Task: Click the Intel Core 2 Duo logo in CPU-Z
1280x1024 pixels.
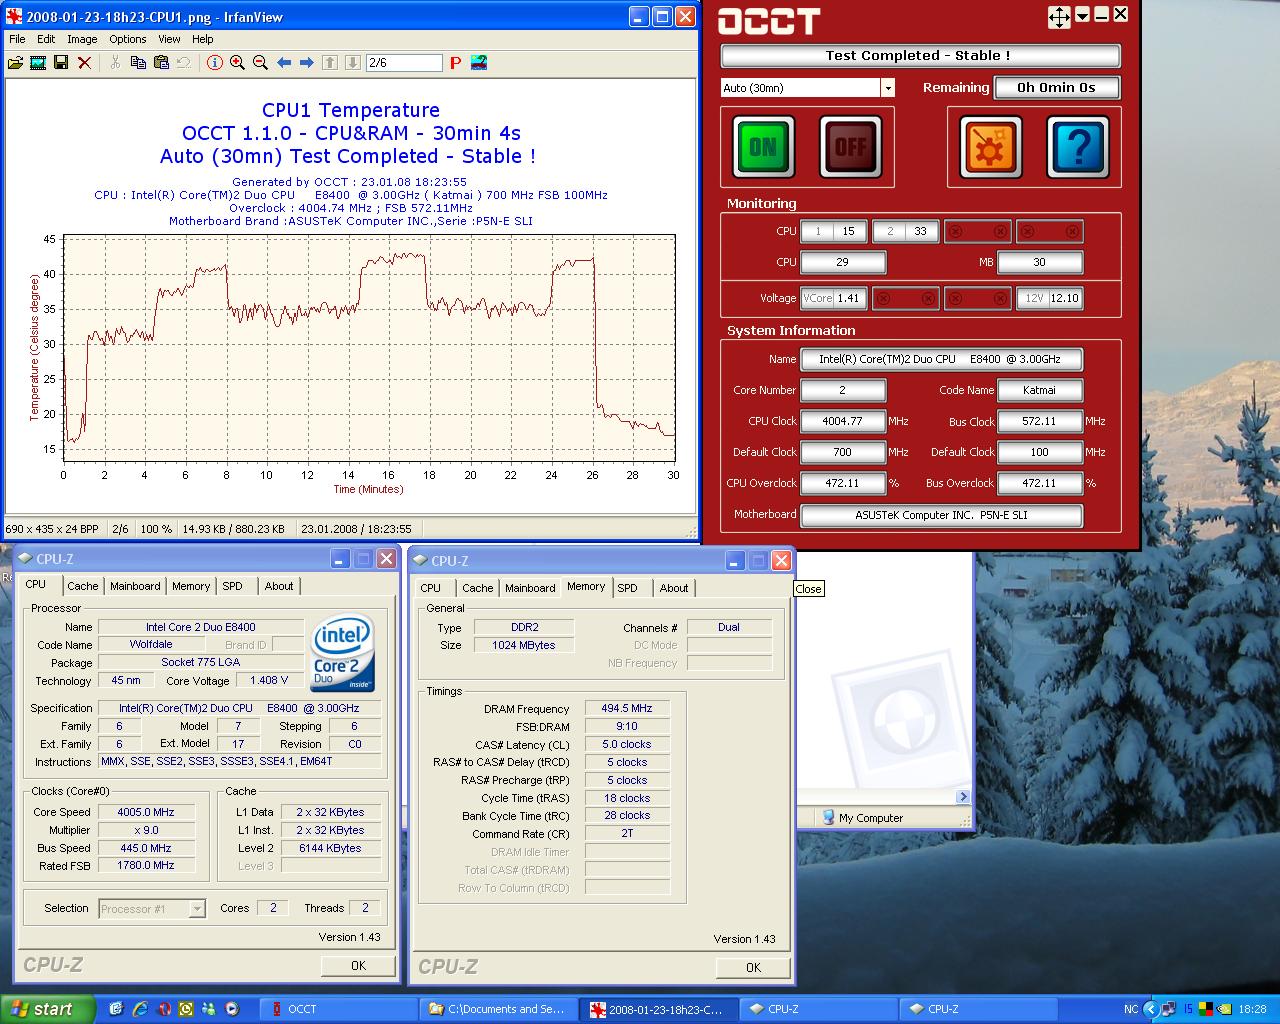Action: 343,653
